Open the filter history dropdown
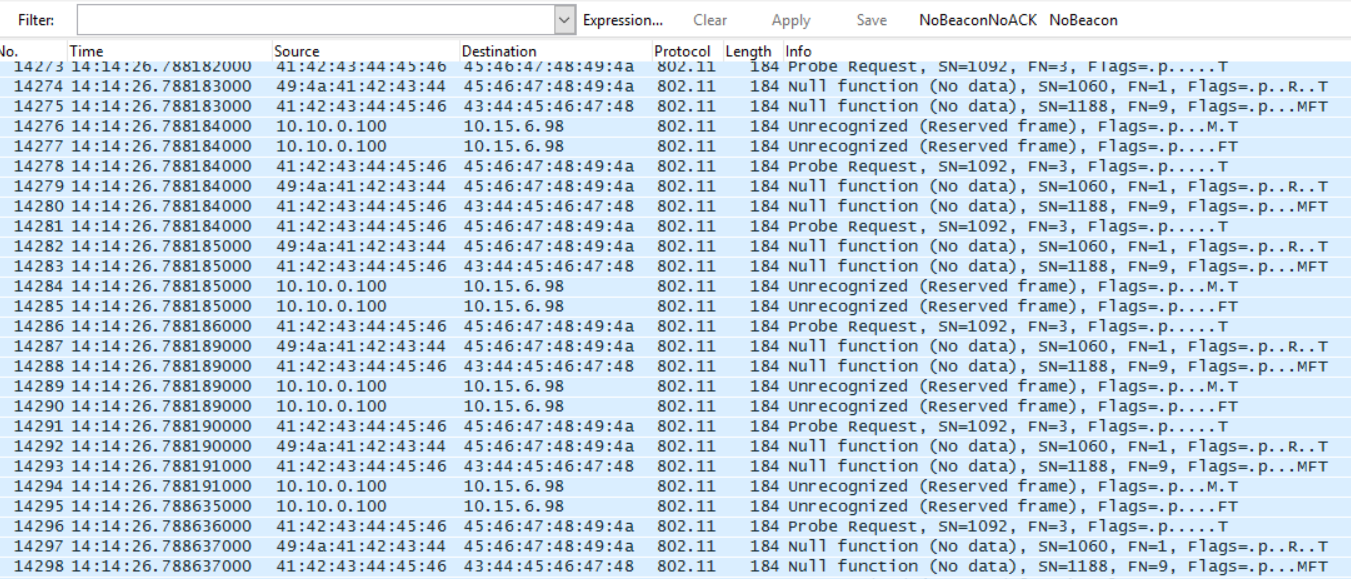Screen dimensions: 1351x579 click(563, 18)
